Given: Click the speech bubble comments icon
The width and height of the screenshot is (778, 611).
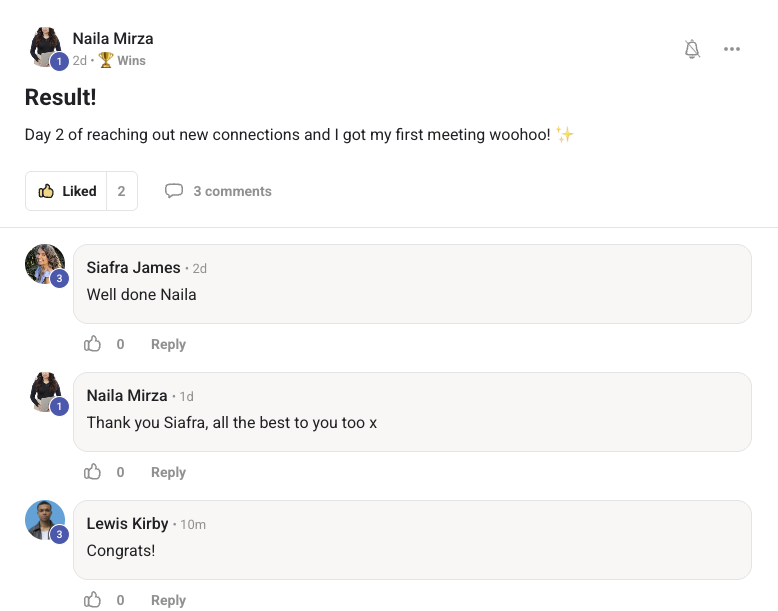Looking at the screenshot, I should [x=174, y=191].
